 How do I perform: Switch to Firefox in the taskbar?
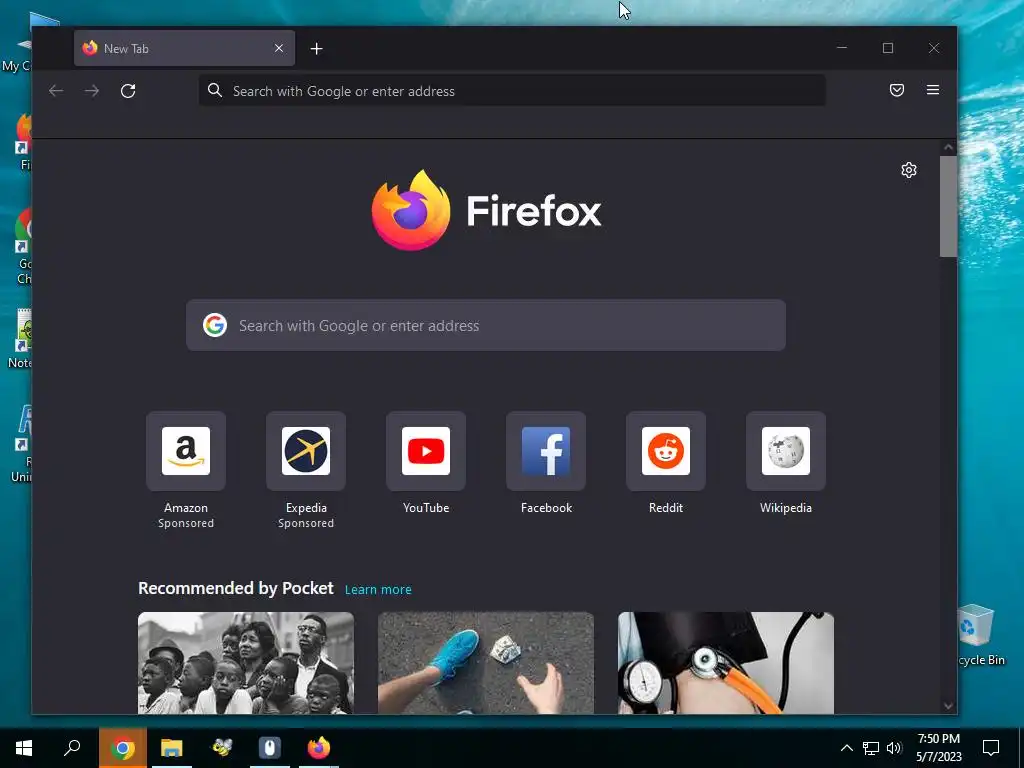(319, 748)
